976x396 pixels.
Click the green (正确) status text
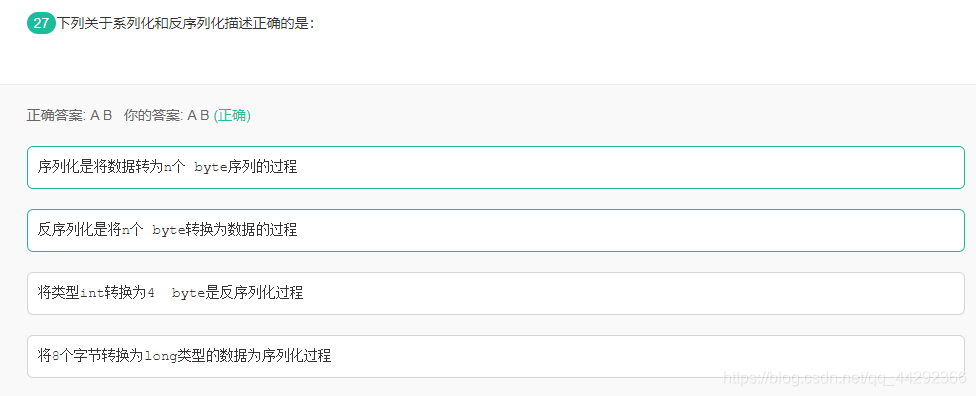(232, 116)
